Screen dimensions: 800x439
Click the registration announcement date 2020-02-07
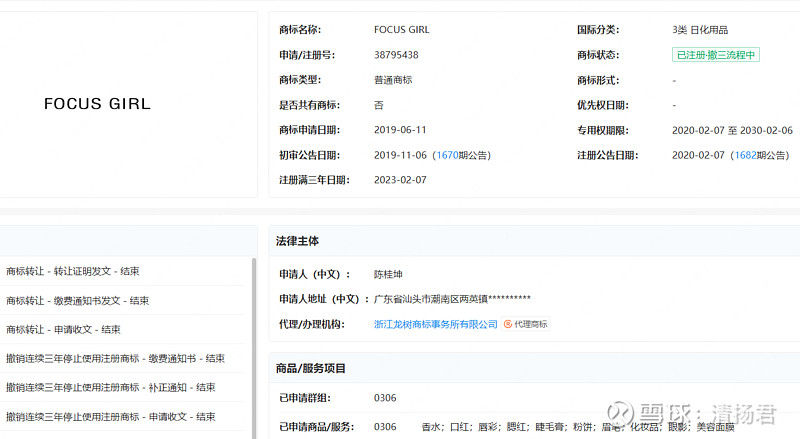click(x=698, y=155)
